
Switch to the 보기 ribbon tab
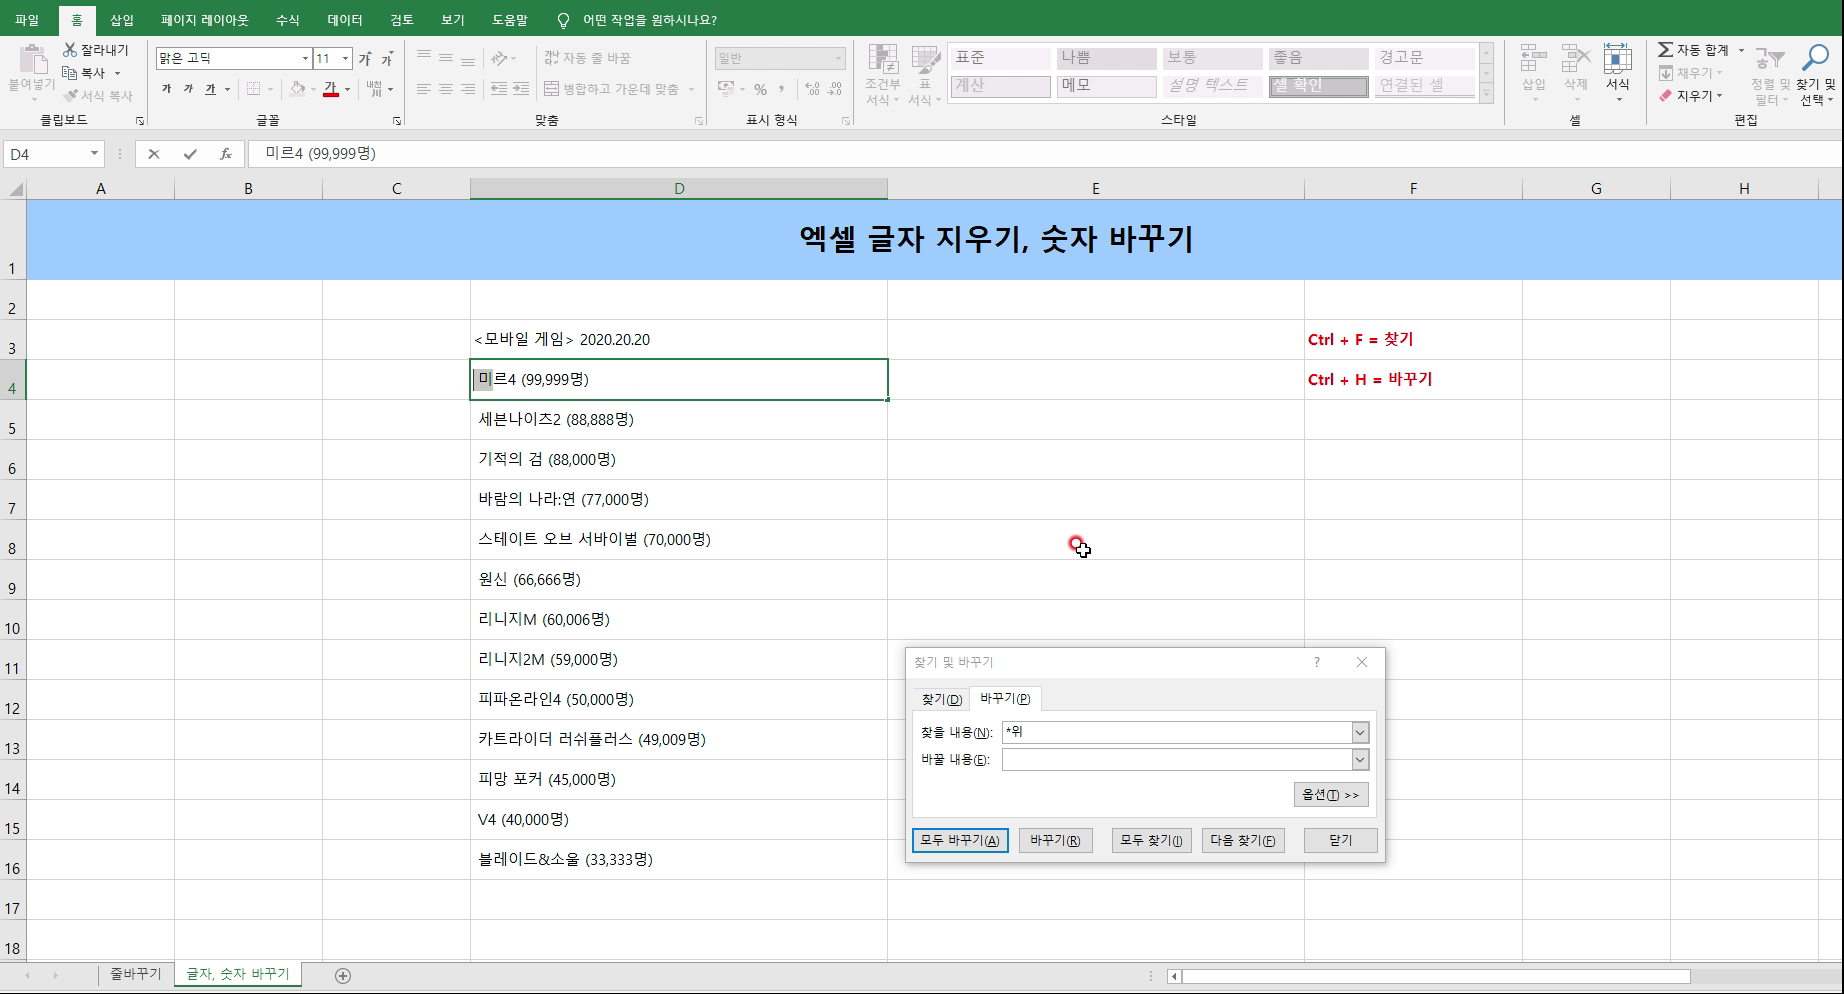click(x=453, y=20)
